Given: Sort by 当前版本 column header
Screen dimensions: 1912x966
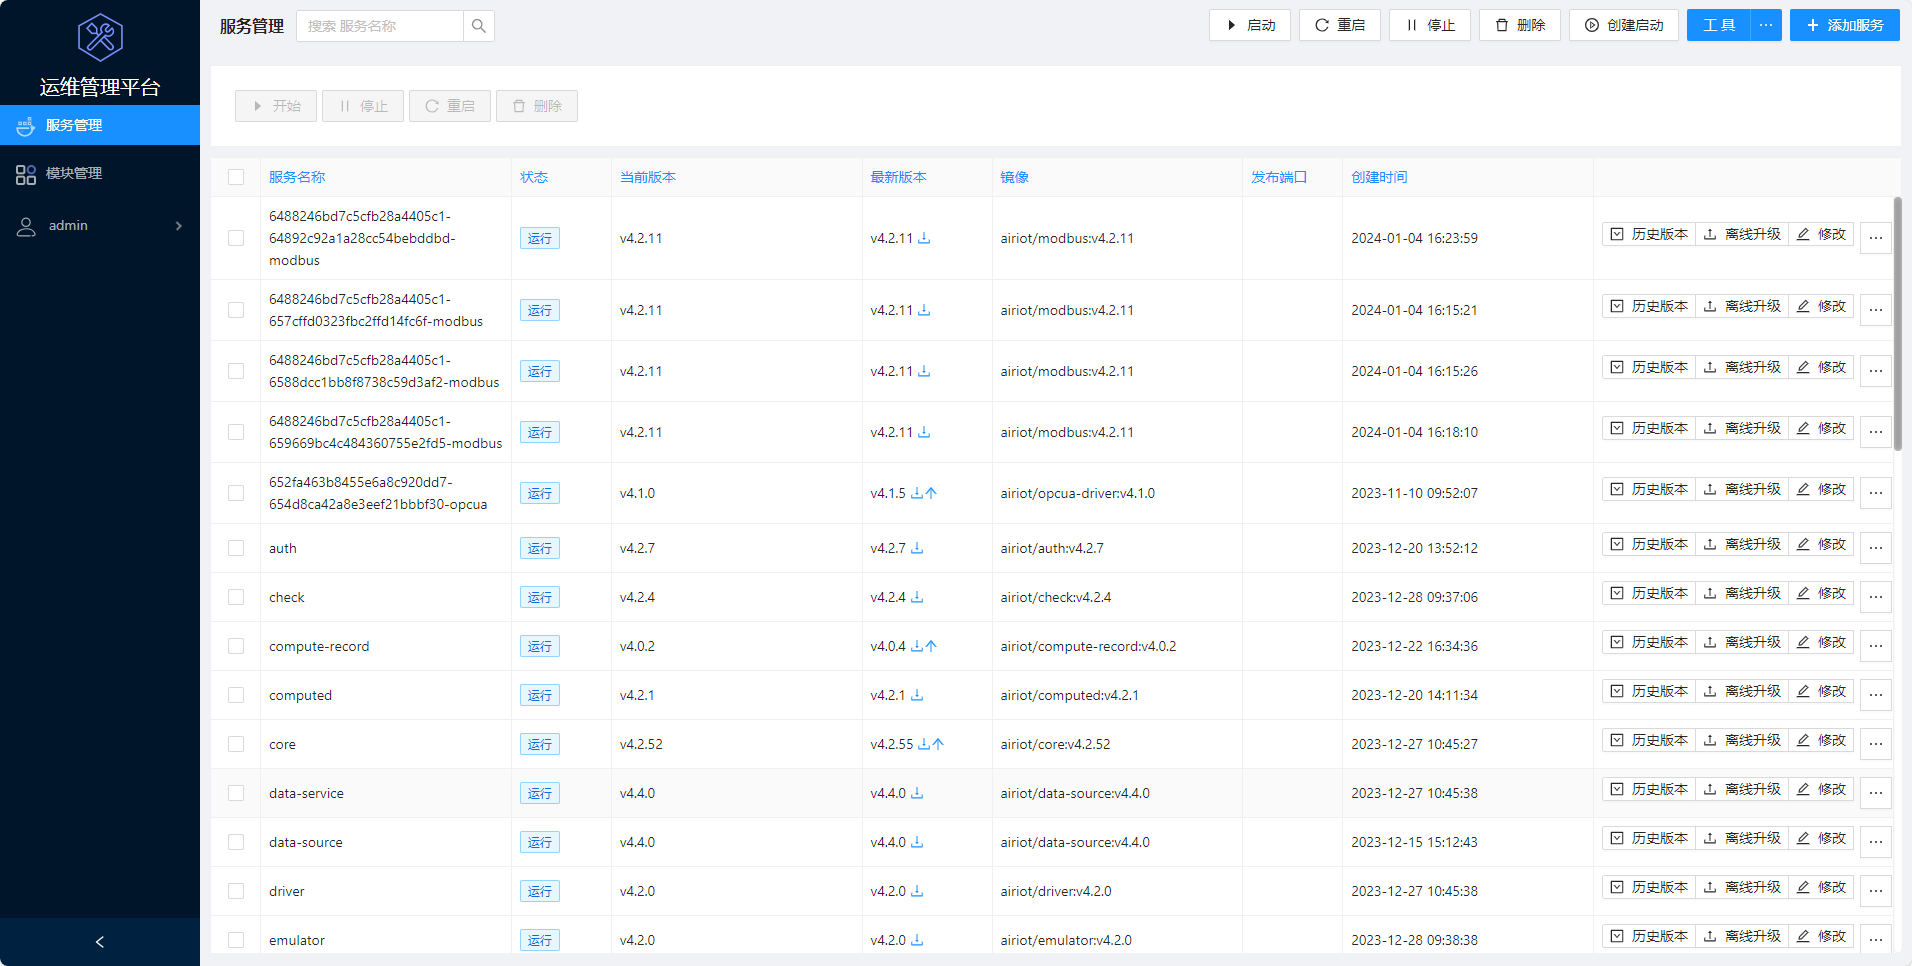Looking at the screenshot, I should click(x=648, y=177).
